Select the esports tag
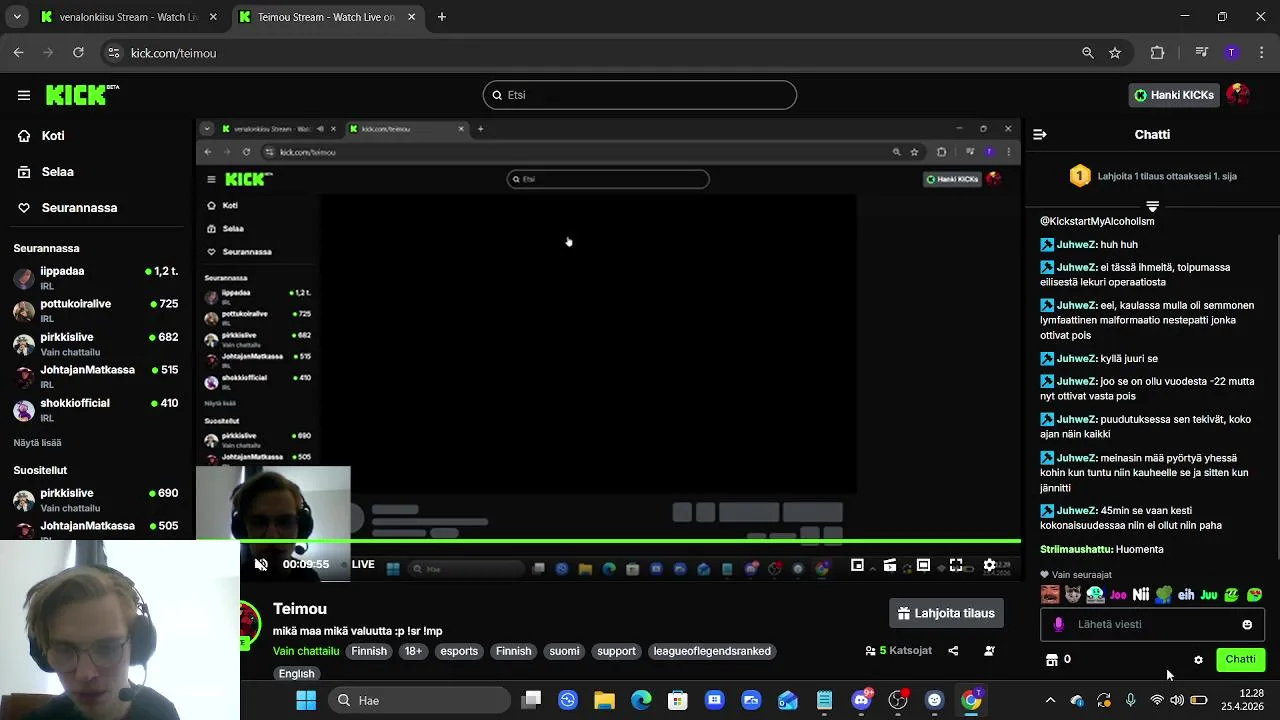This screenshot has width=1280, height=720. 459,651
